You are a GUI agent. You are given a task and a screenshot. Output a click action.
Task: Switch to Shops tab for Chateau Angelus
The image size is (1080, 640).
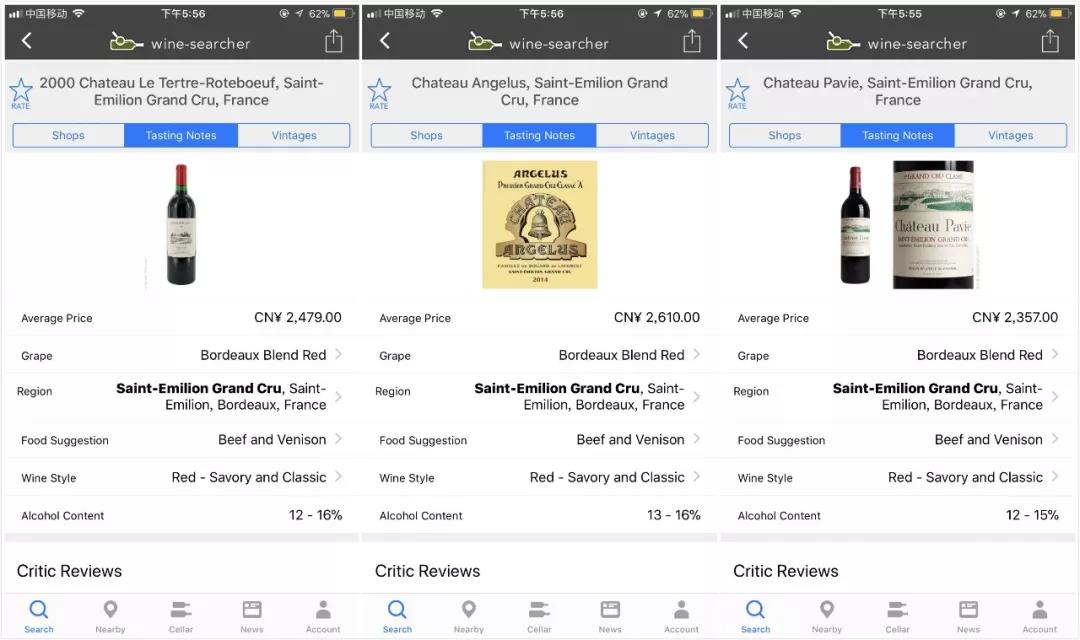coord(426,135)
